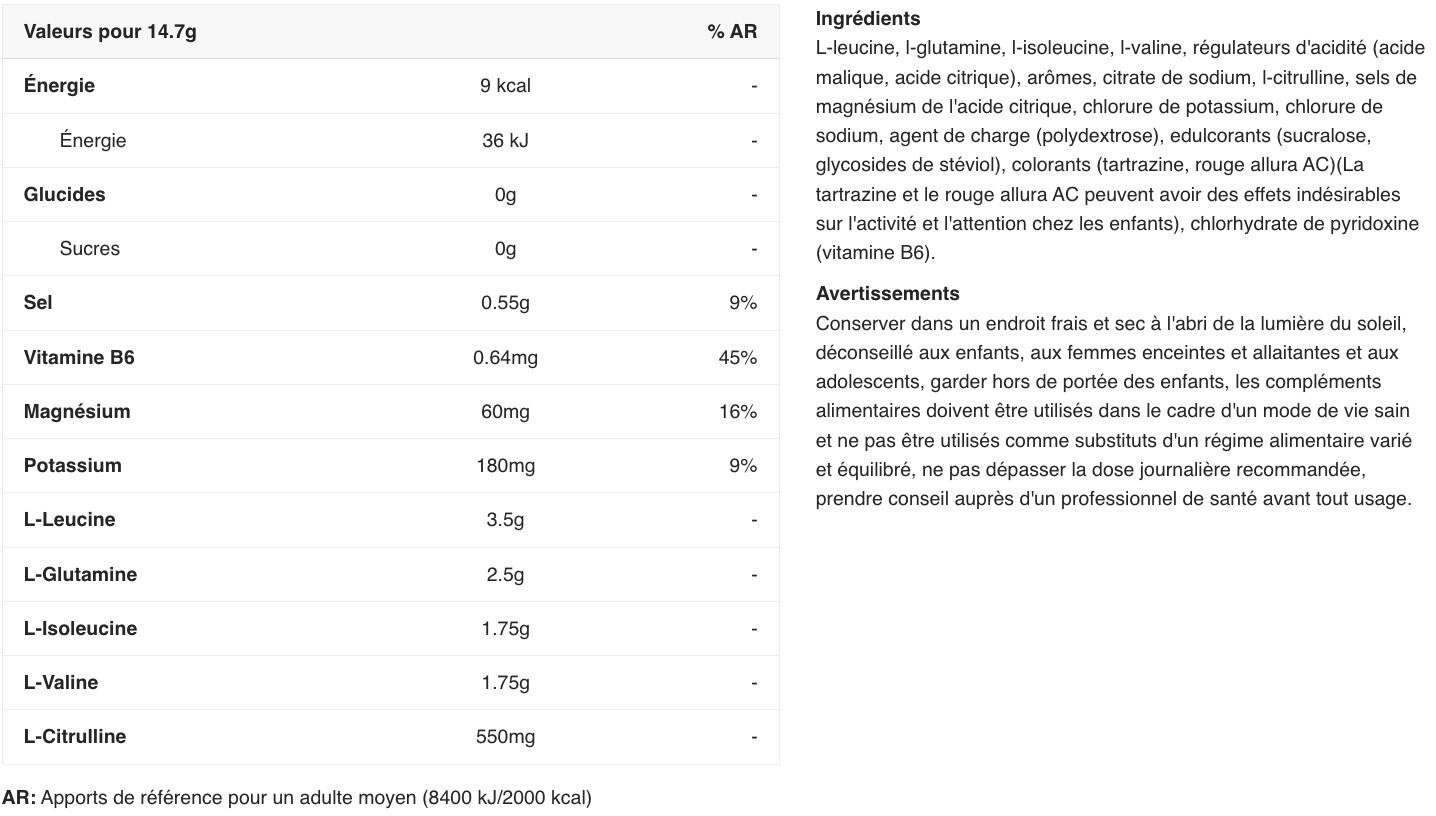This screenshot has height=816, width=1436.
Task: Select the Glucides row label
Action: pyautogui.click(x=64, y=195)
